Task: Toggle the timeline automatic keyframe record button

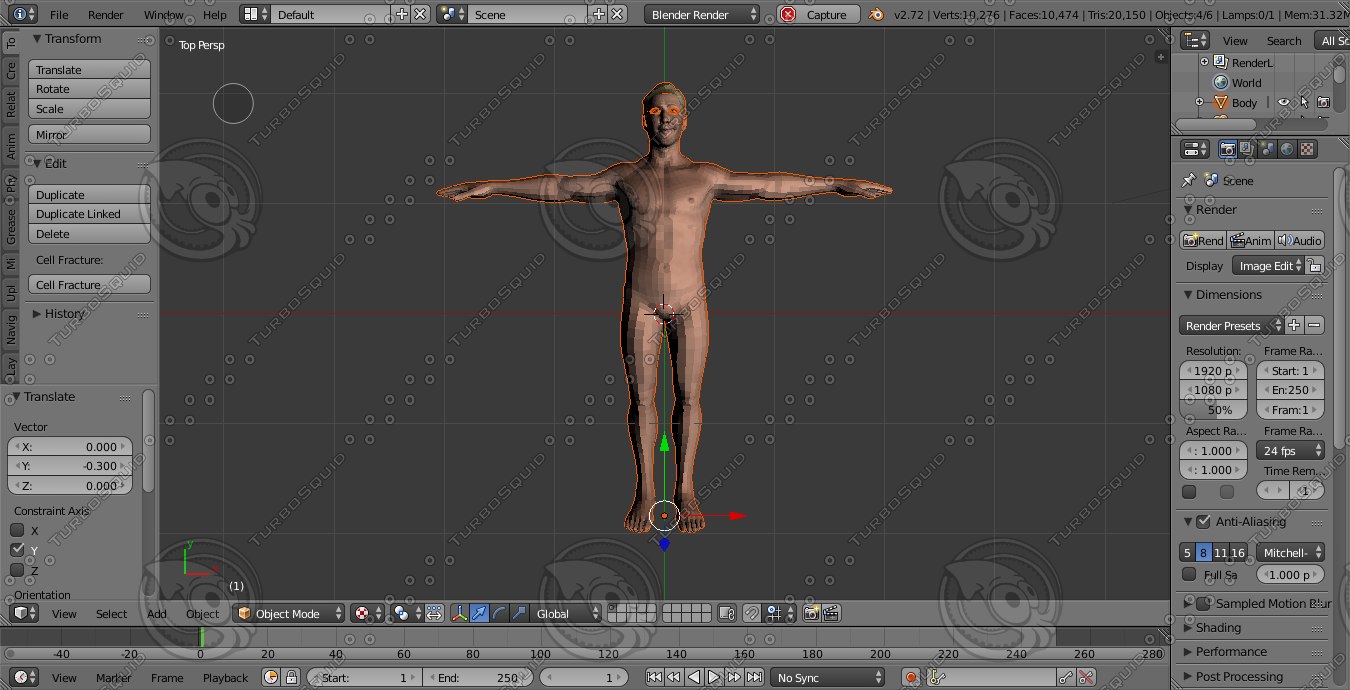Action: pos(911,677)
